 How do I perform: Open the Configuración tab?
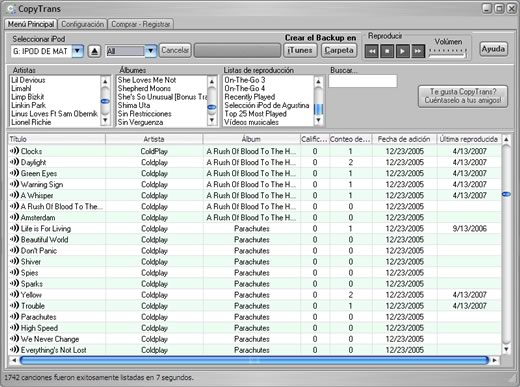82,24
